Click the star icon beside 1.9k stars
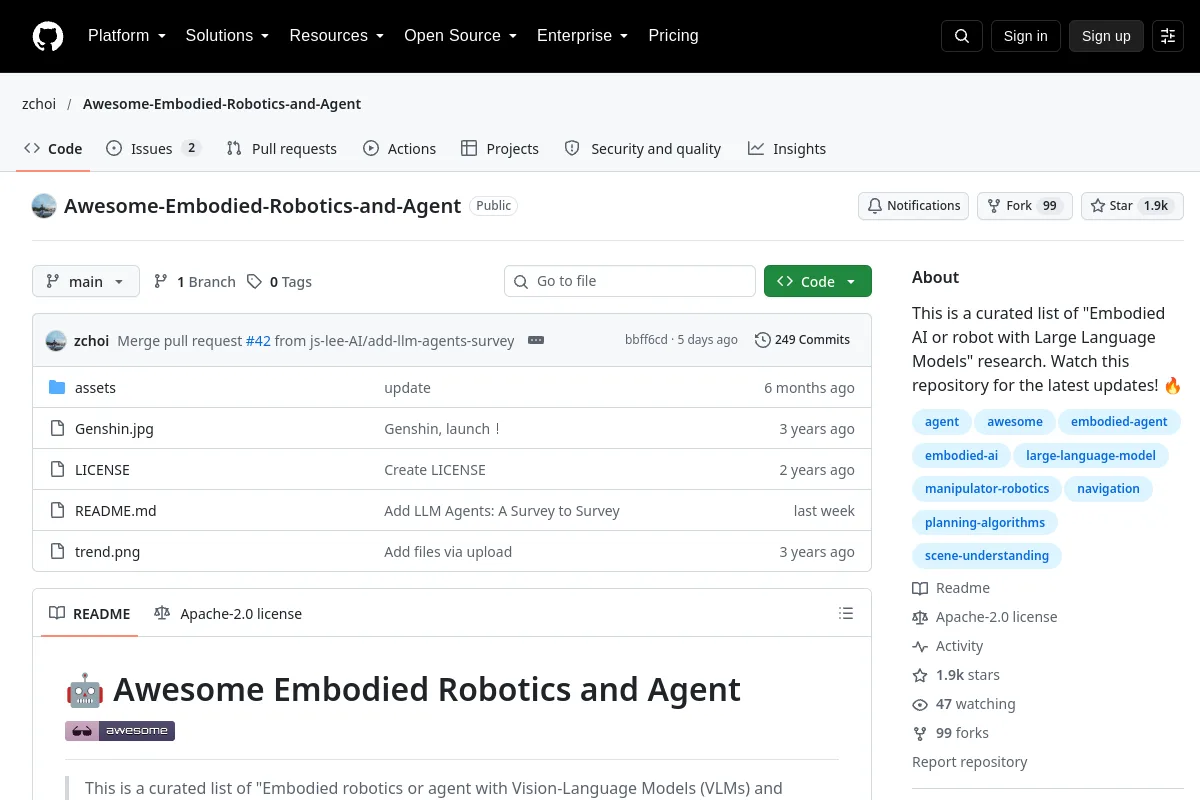The height and width of the screenshot is (800, 1200). point(920,675)
